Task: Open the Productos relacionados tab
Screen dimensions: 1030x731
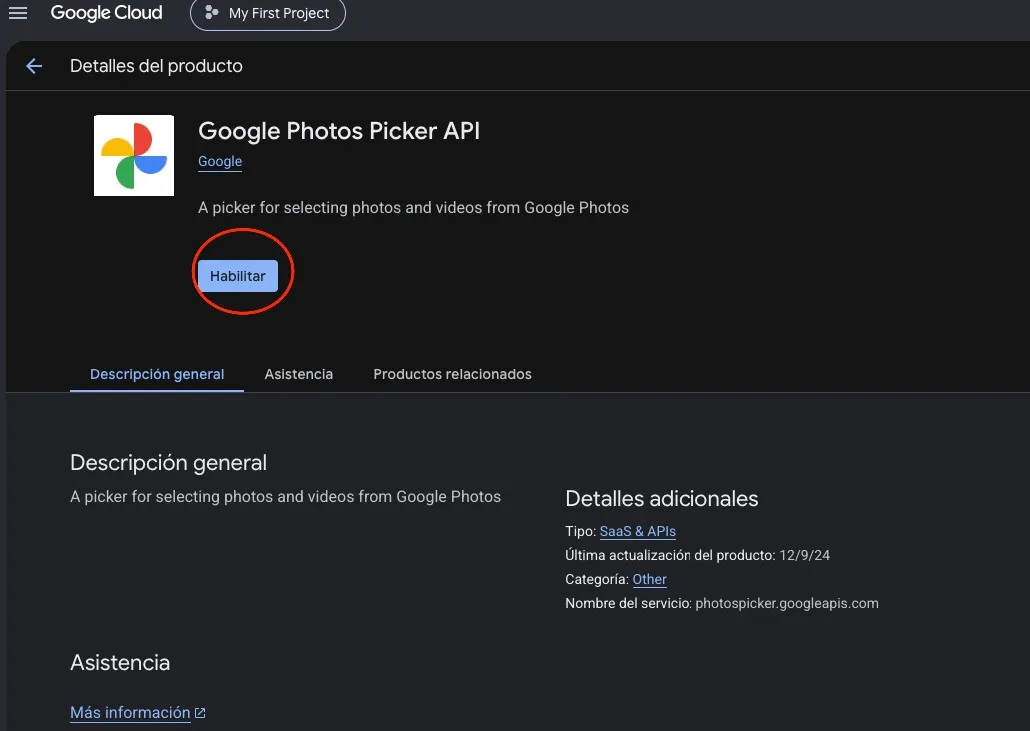Action: coord(453,374)
